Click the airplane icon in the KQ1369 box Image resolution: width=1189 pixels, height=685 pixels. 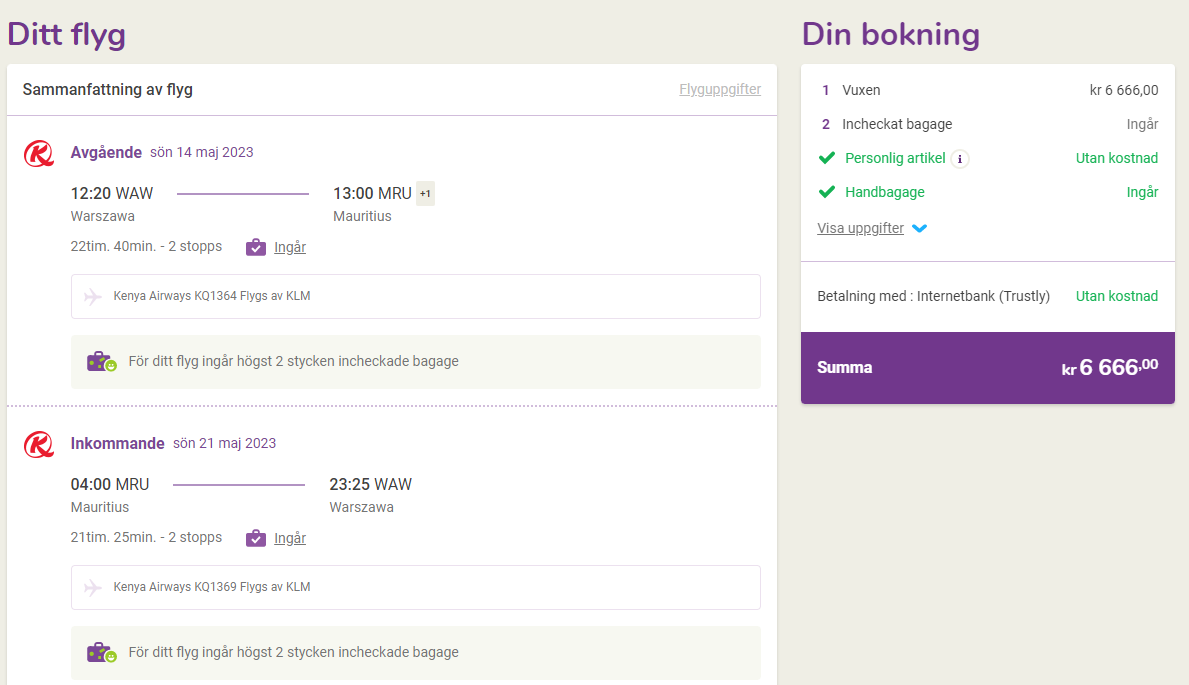(x=93, y=587)
